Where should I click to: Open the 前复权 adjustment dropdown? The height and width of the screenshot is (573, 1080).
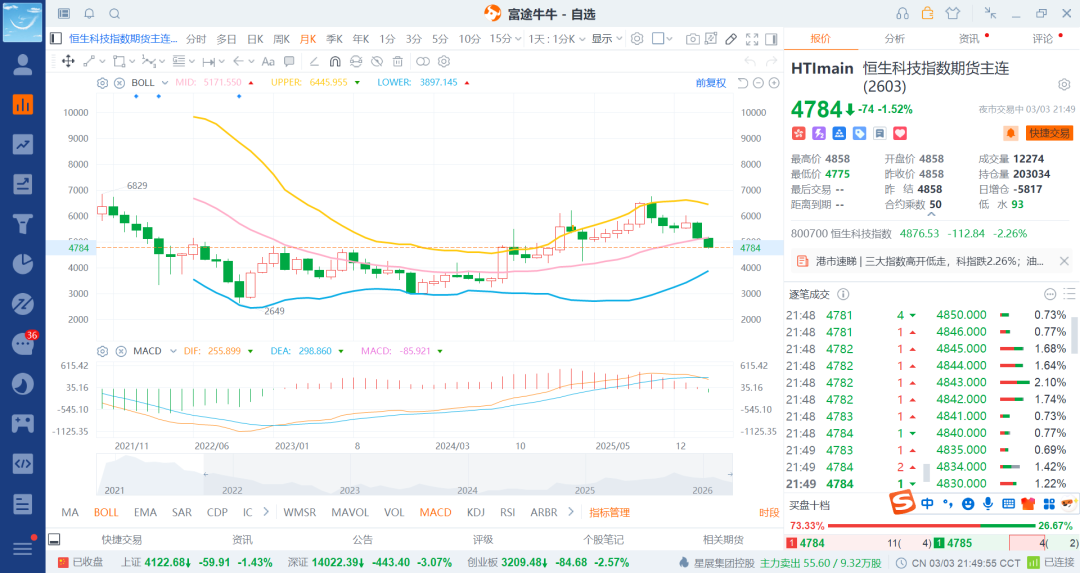tap(711, 83)
